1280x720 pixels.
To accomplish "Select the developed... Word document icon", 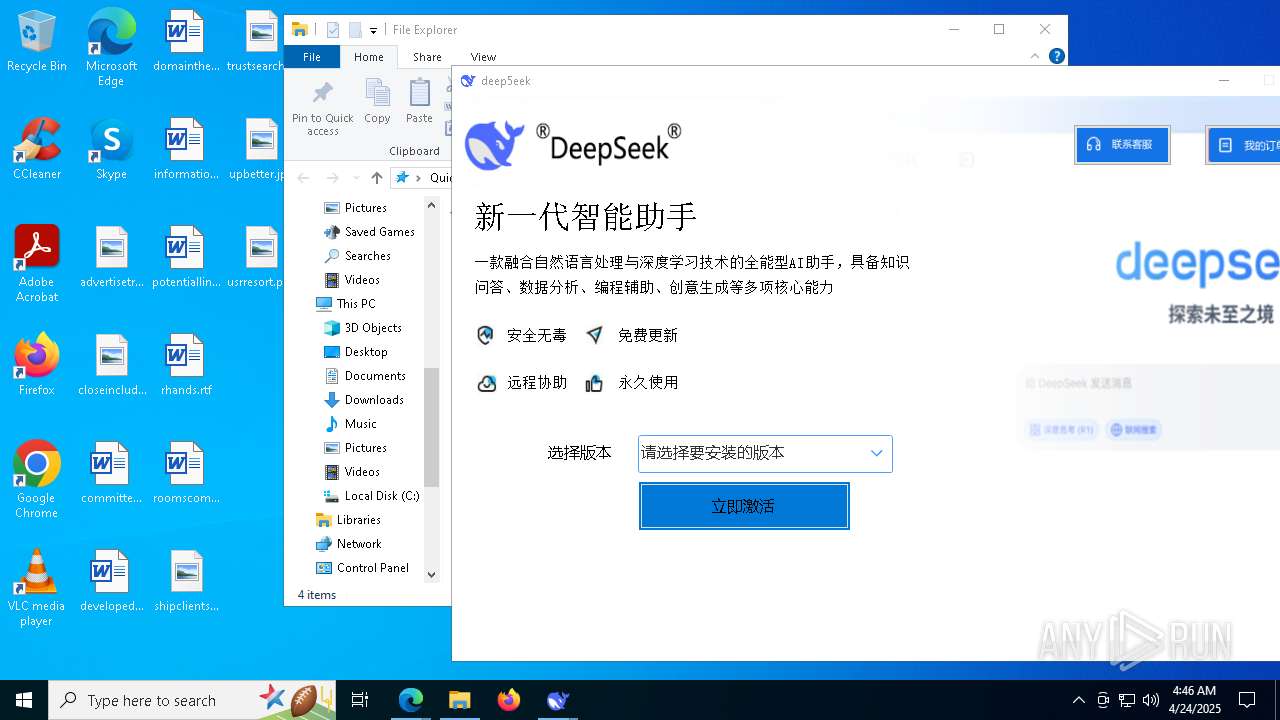I will (111, 581).
